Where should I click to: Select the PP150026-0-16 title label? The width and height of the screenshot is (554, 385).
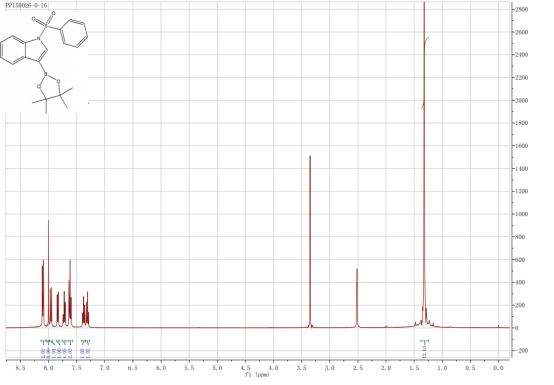click(x=26, y=6)
